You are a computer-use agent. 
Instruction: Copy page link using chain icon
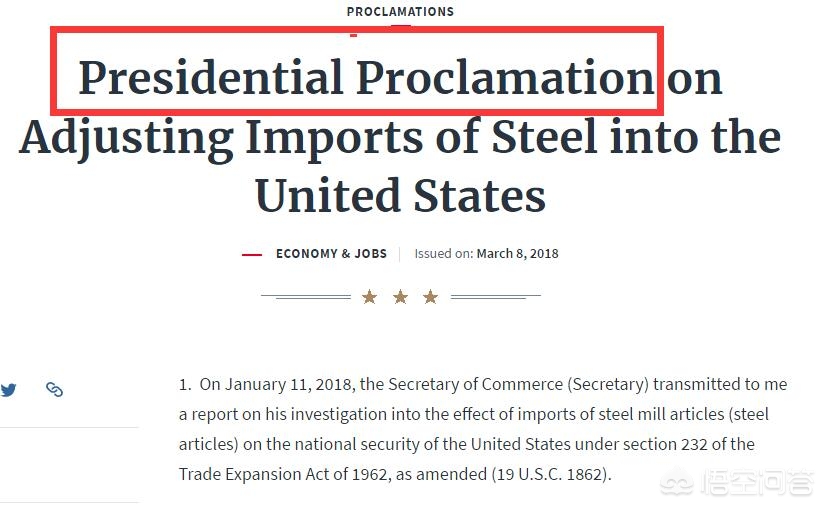54,389
